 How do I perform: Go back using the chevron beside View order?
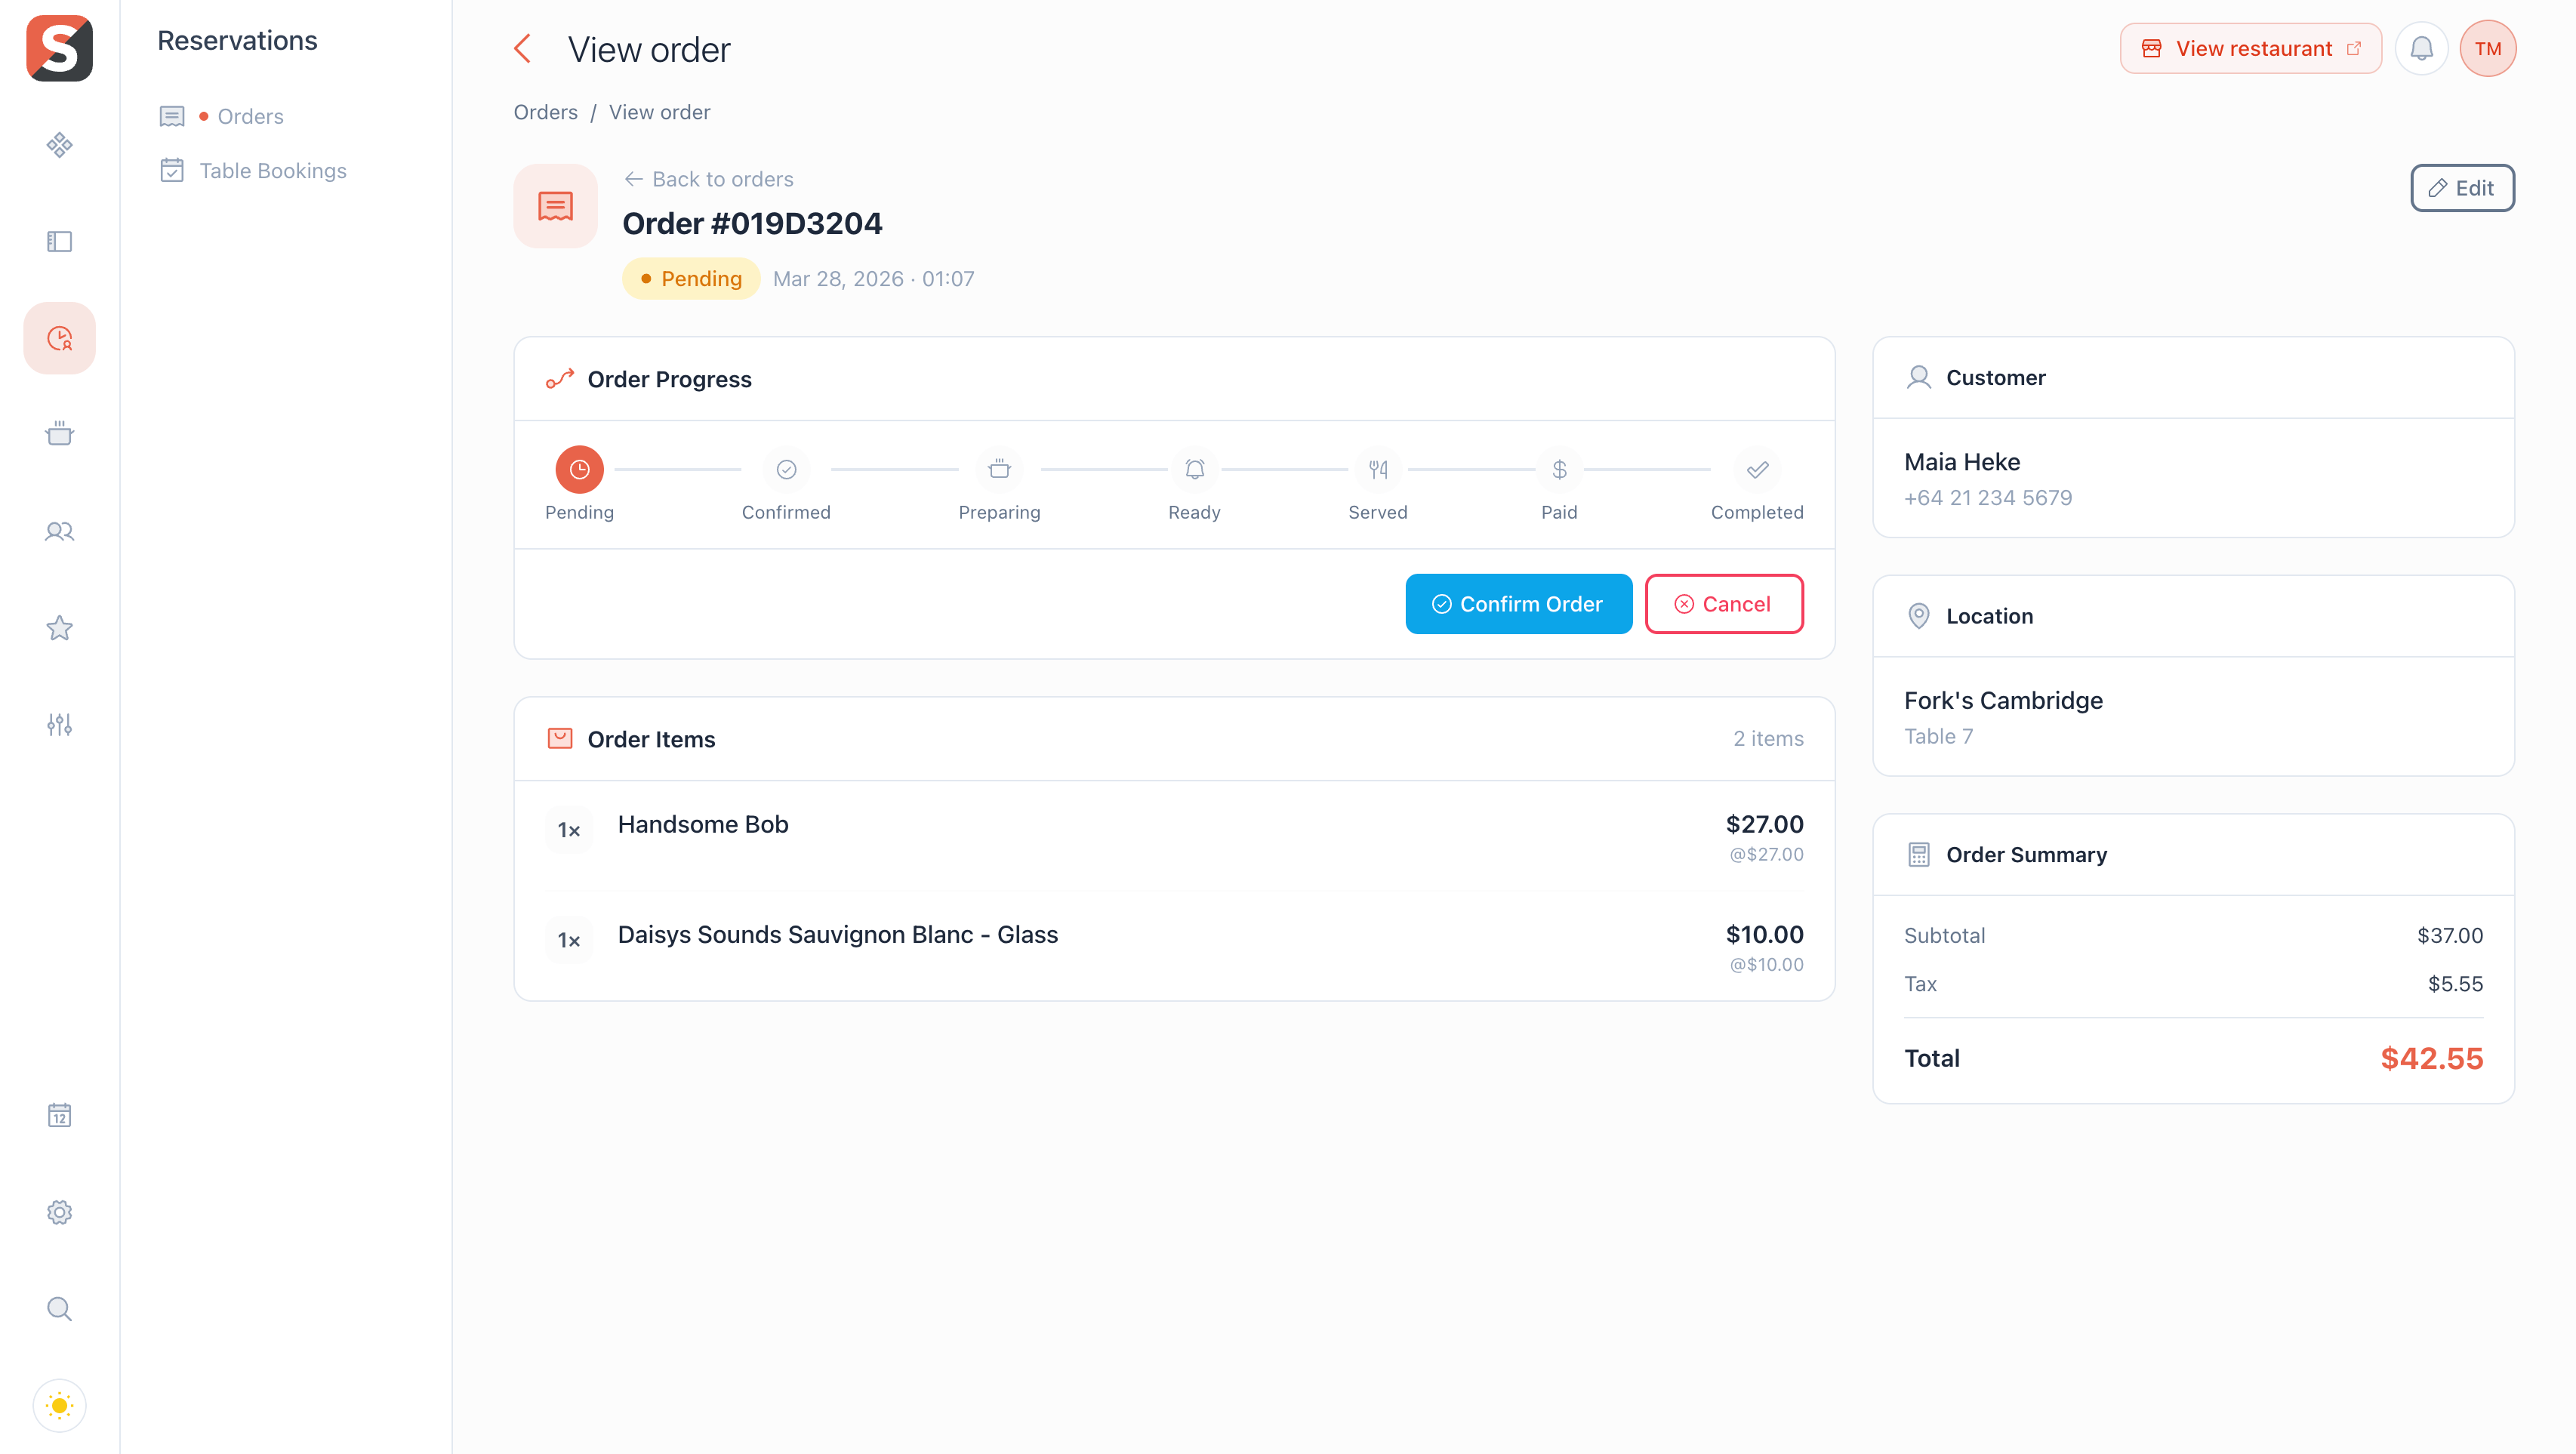point(522,47)
